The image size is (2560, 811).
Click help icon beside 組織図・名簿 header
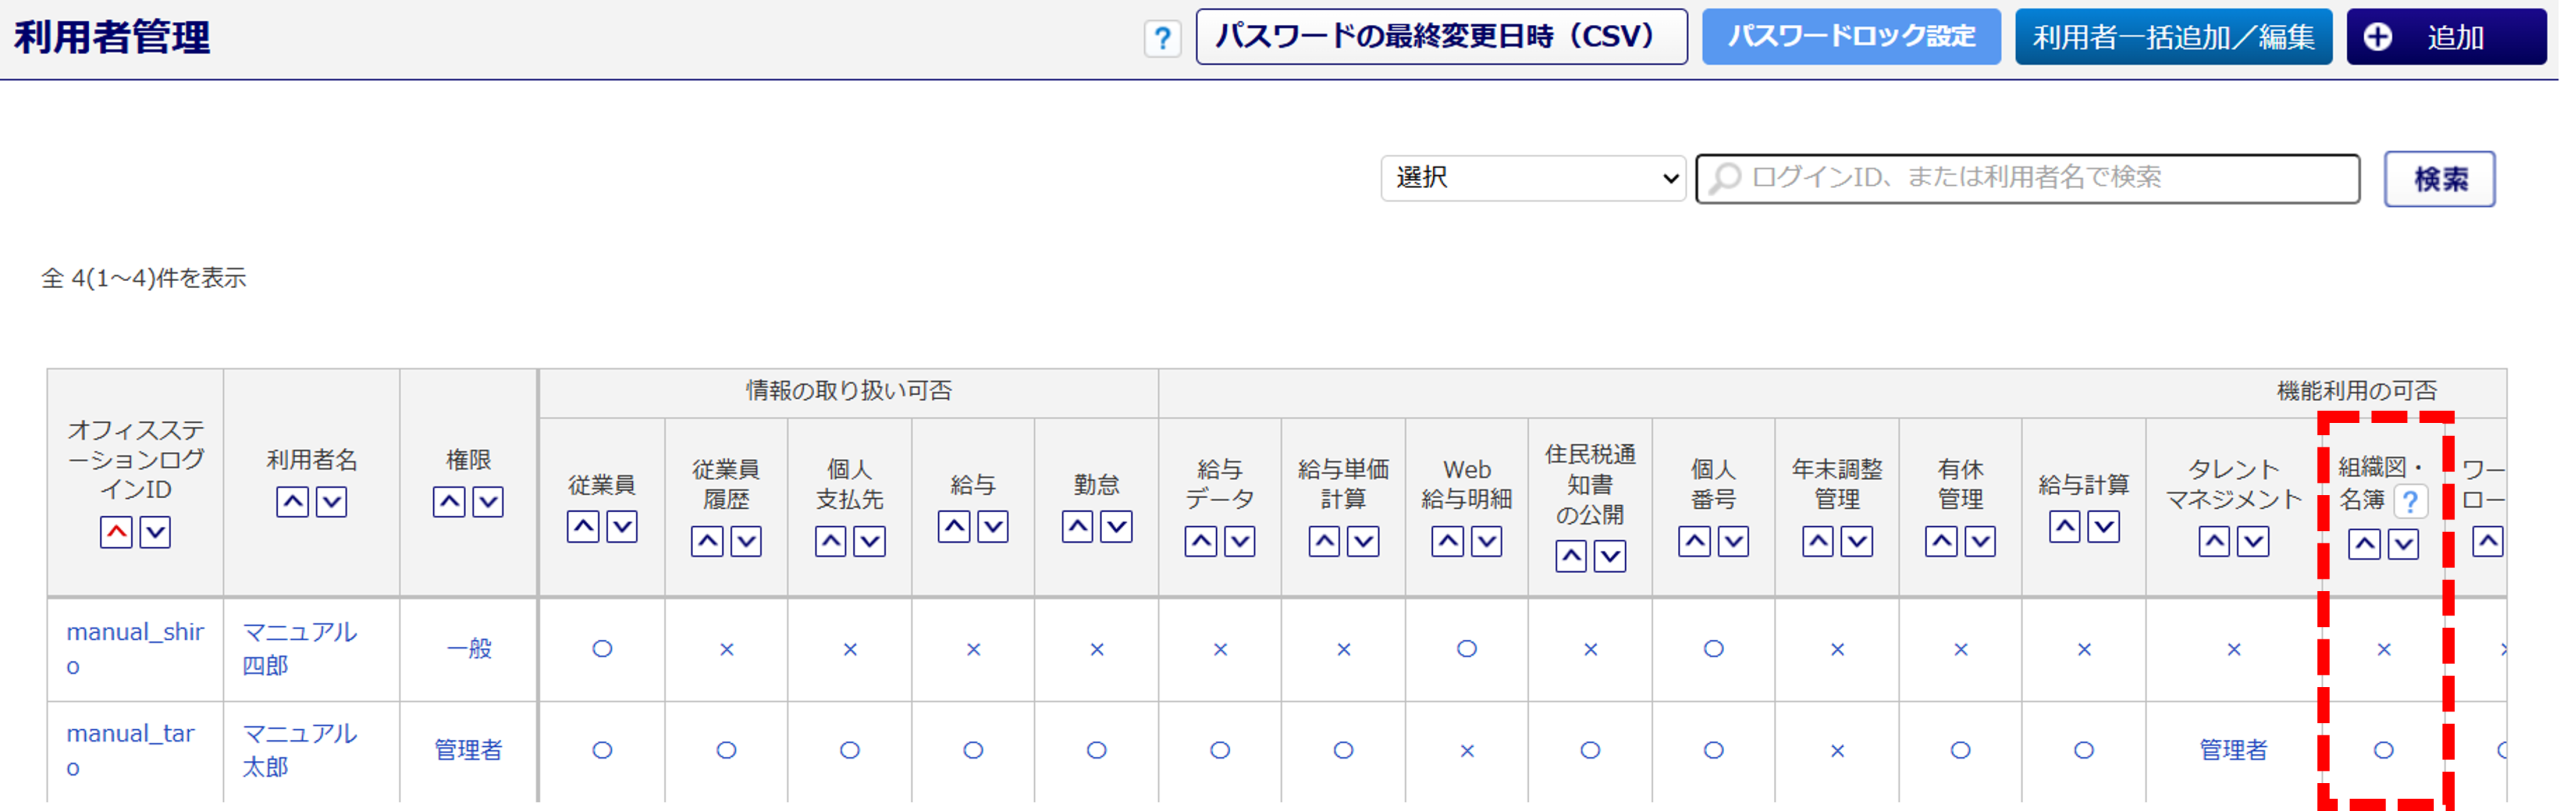[2411, 500]
